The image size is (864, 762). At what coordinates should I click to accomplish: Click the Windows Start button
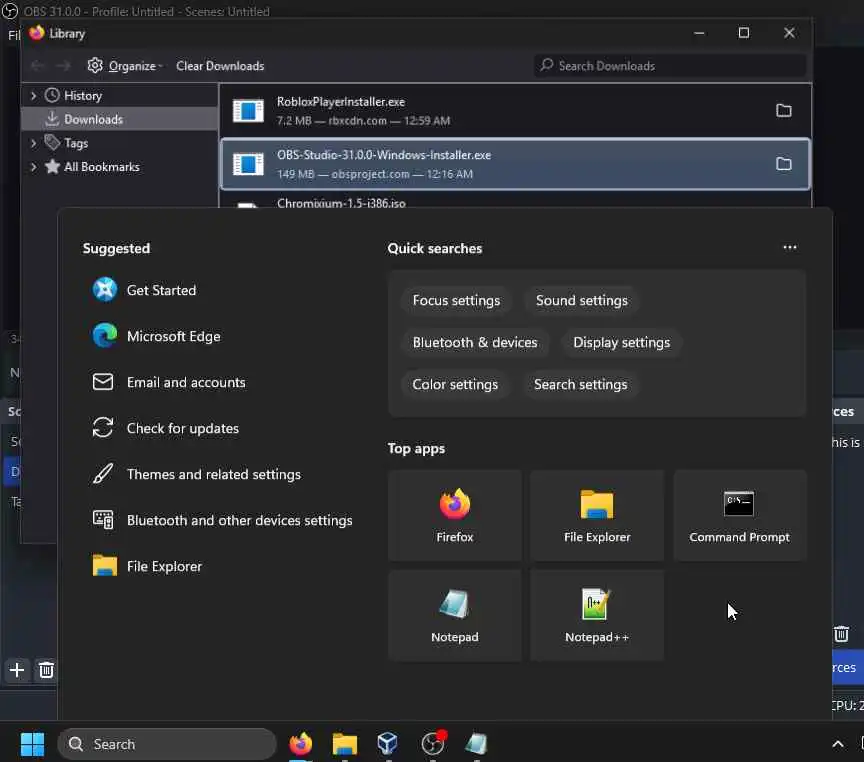(x=33, y=744)
